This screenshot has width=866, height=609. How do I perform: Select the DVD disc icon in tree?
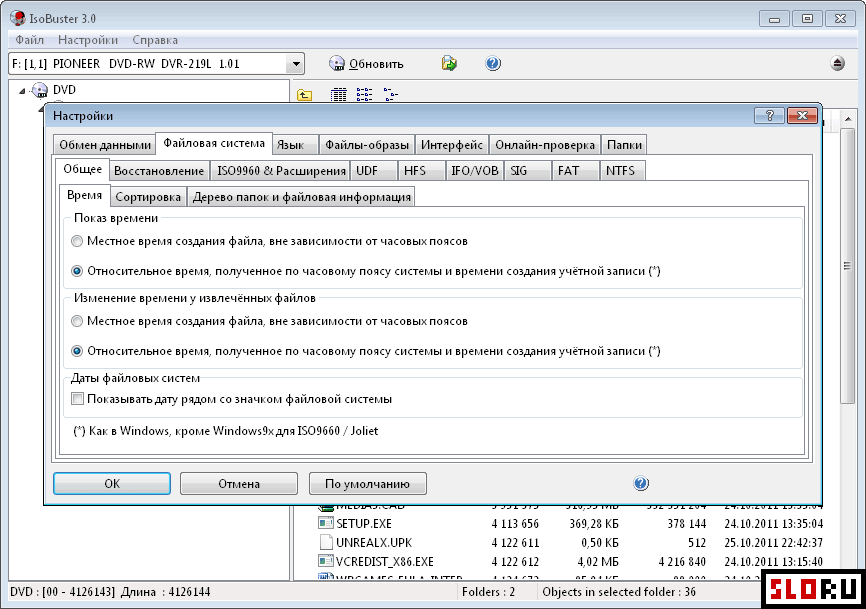[40, 90]
